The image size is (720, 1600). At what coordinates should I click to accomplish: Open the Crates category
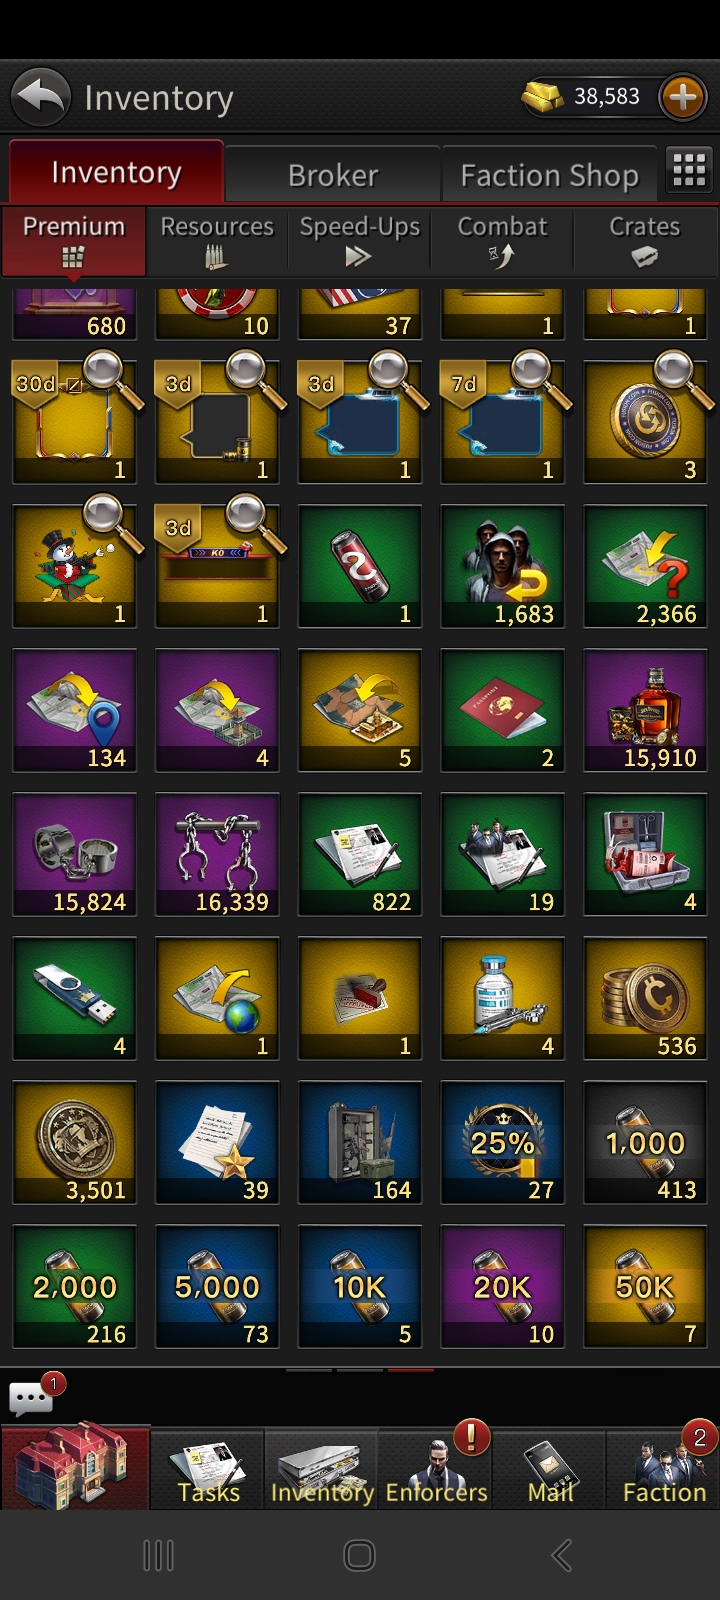[645, 241]
